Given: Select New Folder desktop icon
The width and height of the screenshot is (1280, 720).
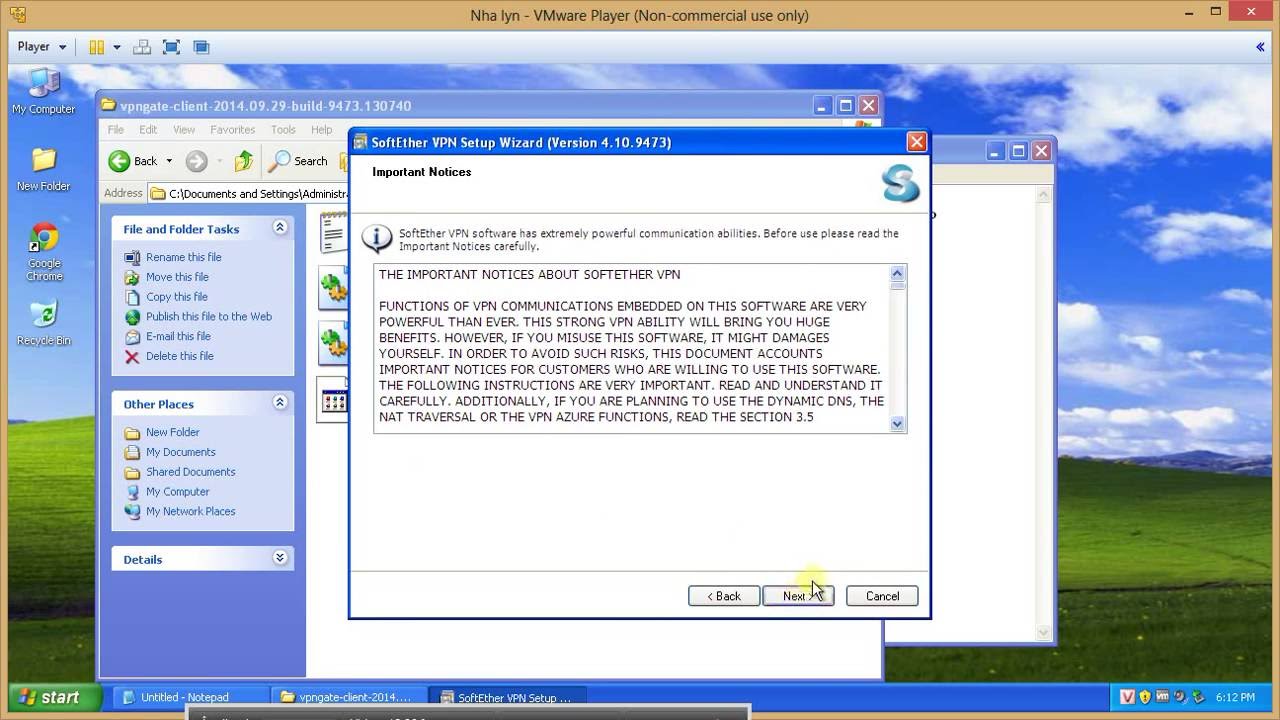Looking at the screenshot, I should 43,169.
